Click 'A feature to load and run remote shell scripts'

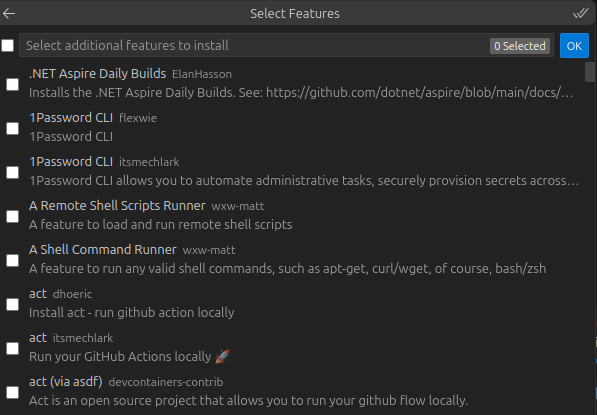pyautogui.click(x=161, y=225)
